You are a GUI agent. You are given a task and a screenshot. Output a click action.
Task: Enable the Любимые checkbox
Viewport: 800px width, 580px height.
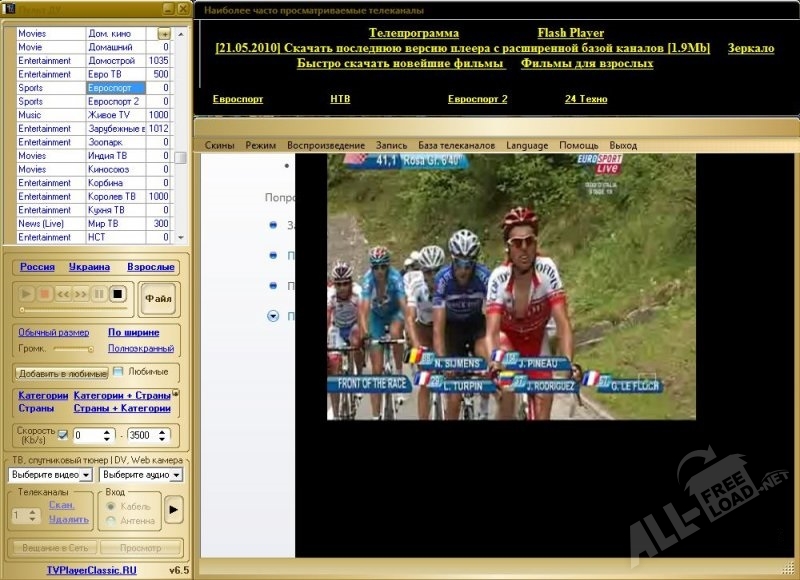(118, 372)
